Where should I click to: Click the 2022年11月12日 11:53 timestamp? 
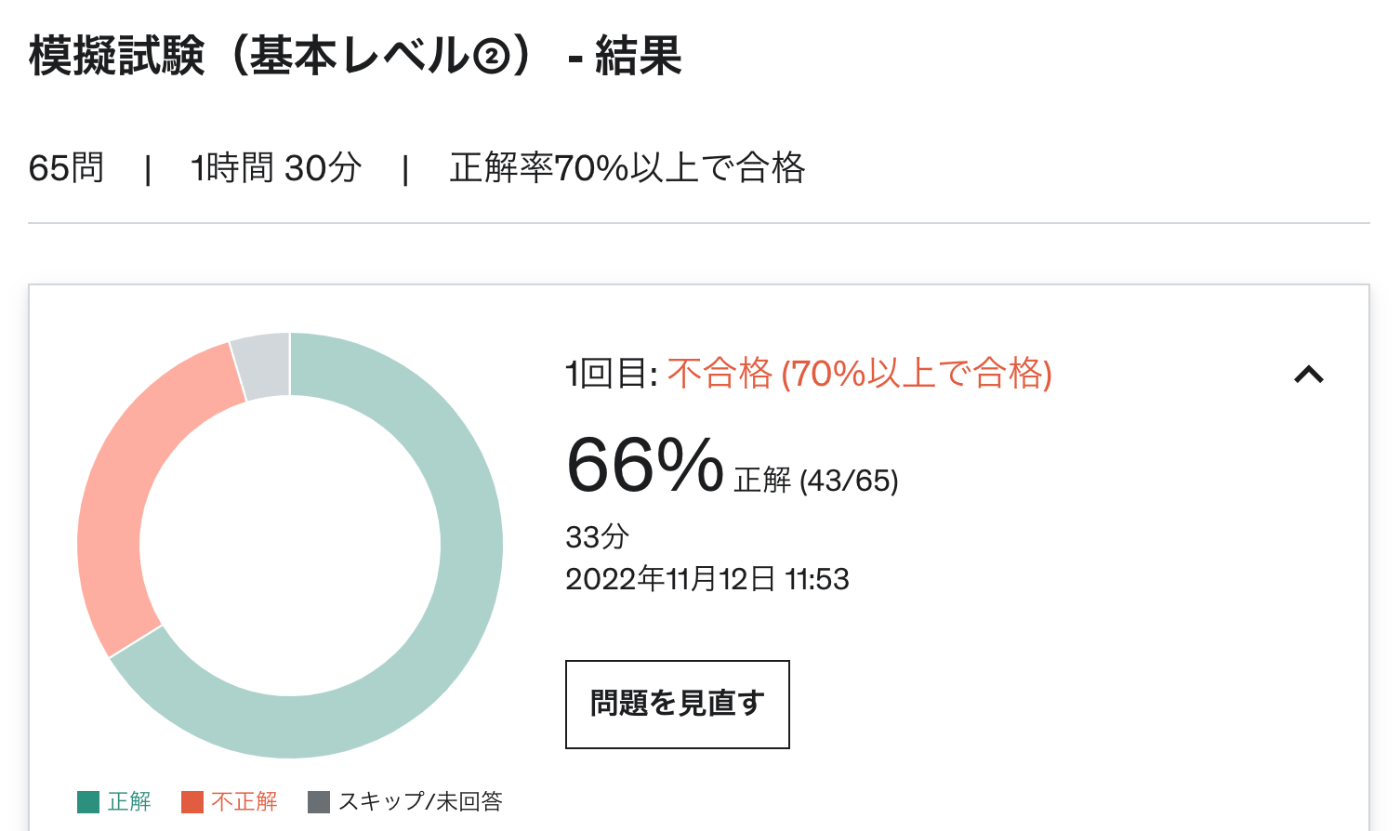707,579
